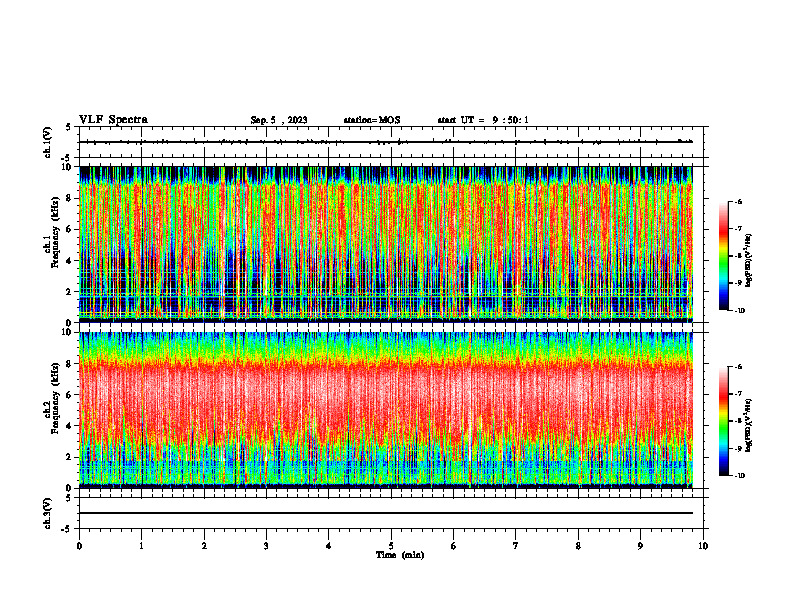792x612 pixels.
Task: Click time axis tick label "8"
Action: (x=578, y=546)
